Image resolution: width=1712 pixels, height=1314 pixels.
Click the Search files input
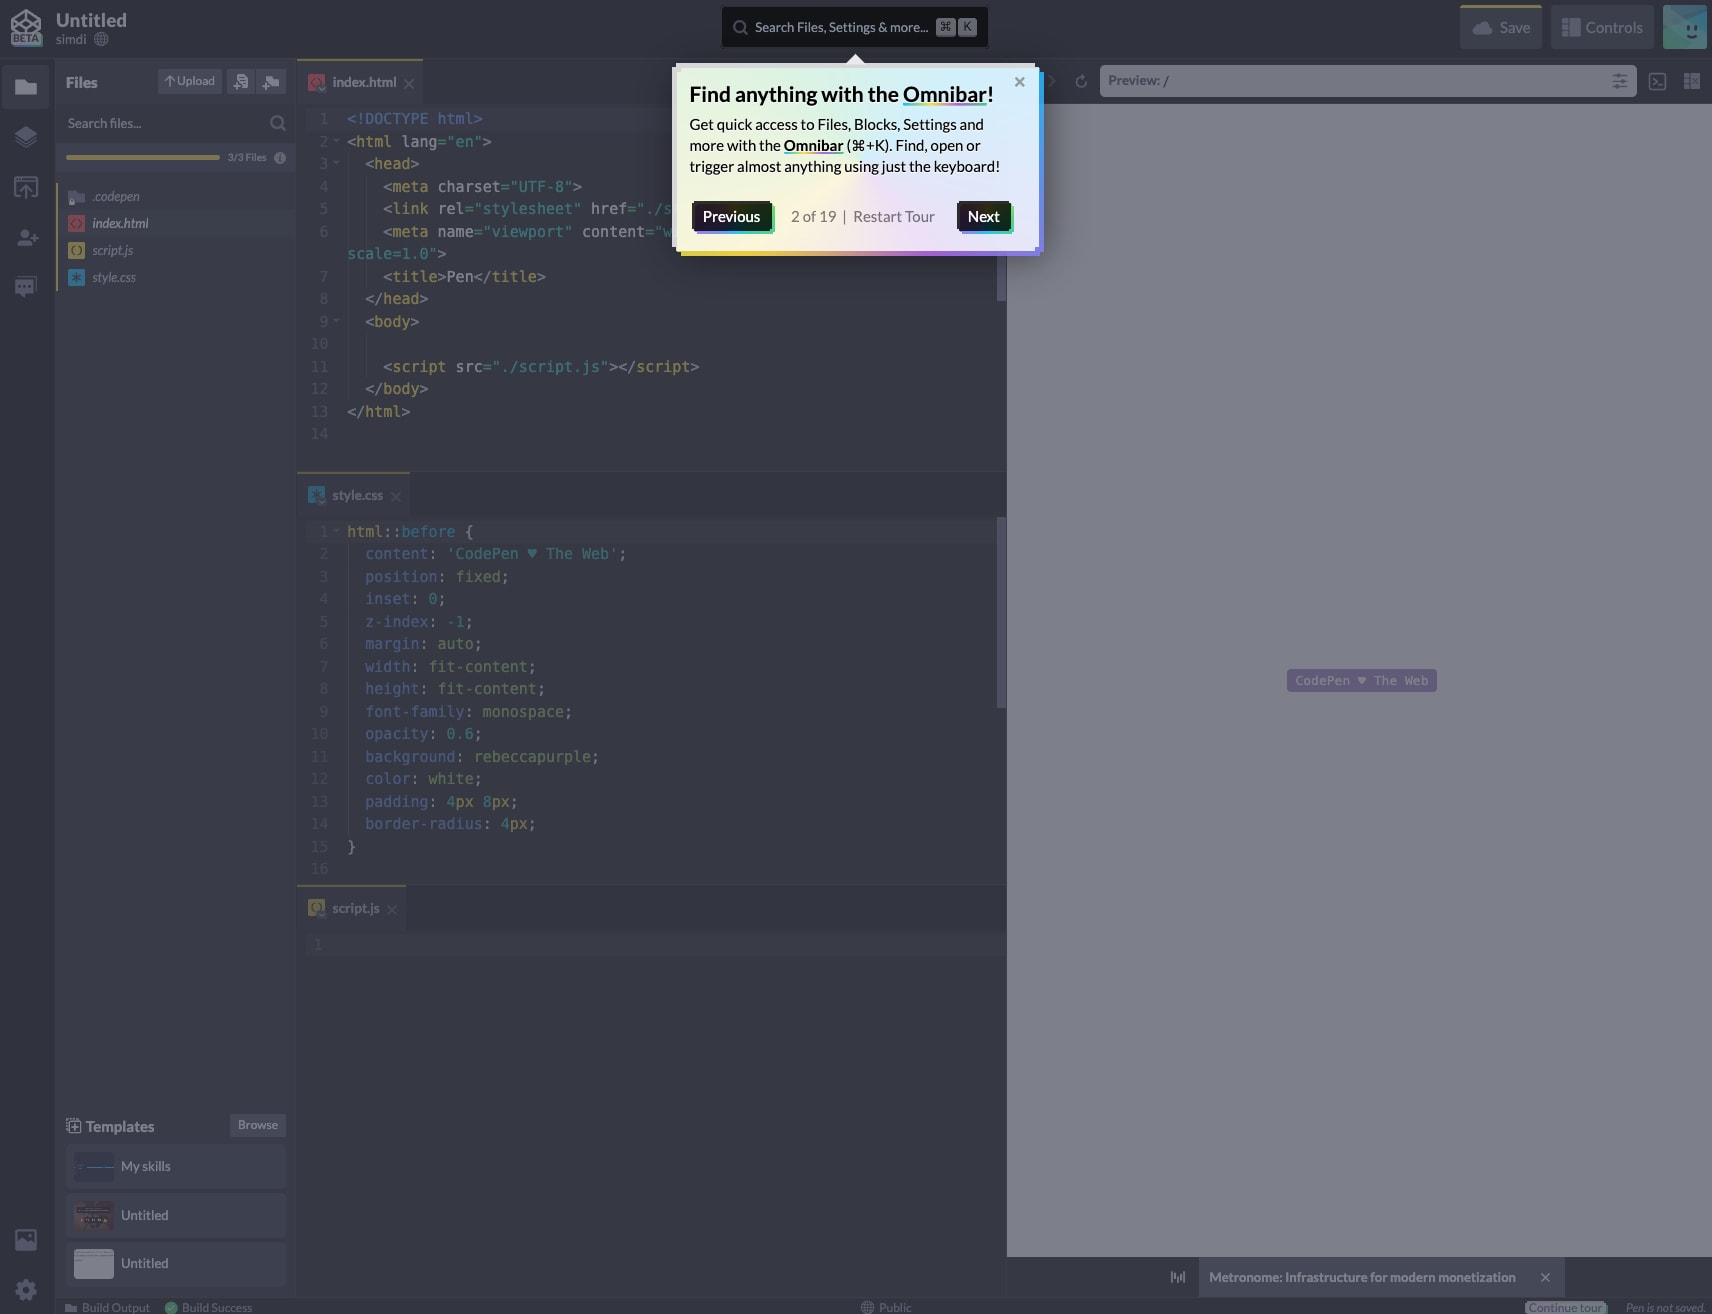[x=165, y=123]
